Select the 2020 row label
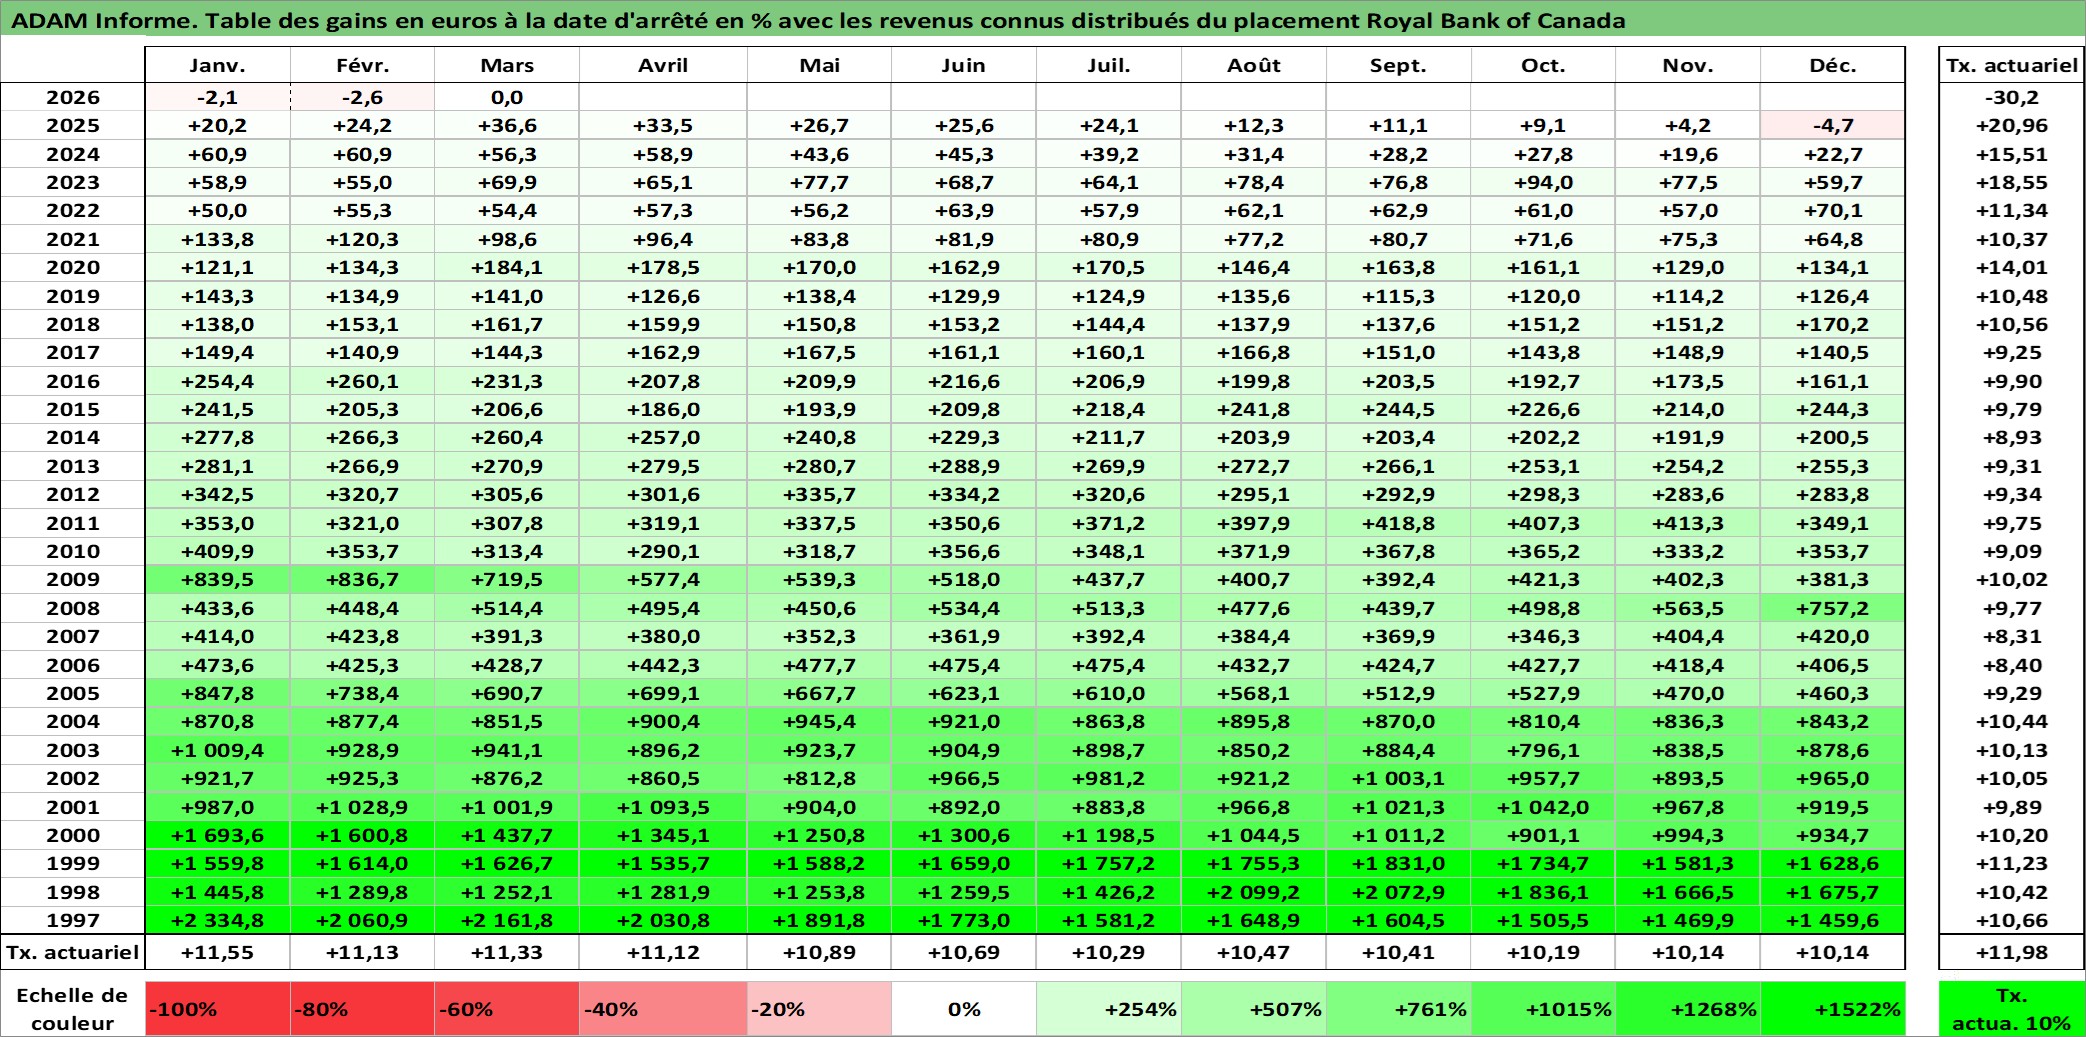 [73, 268]
